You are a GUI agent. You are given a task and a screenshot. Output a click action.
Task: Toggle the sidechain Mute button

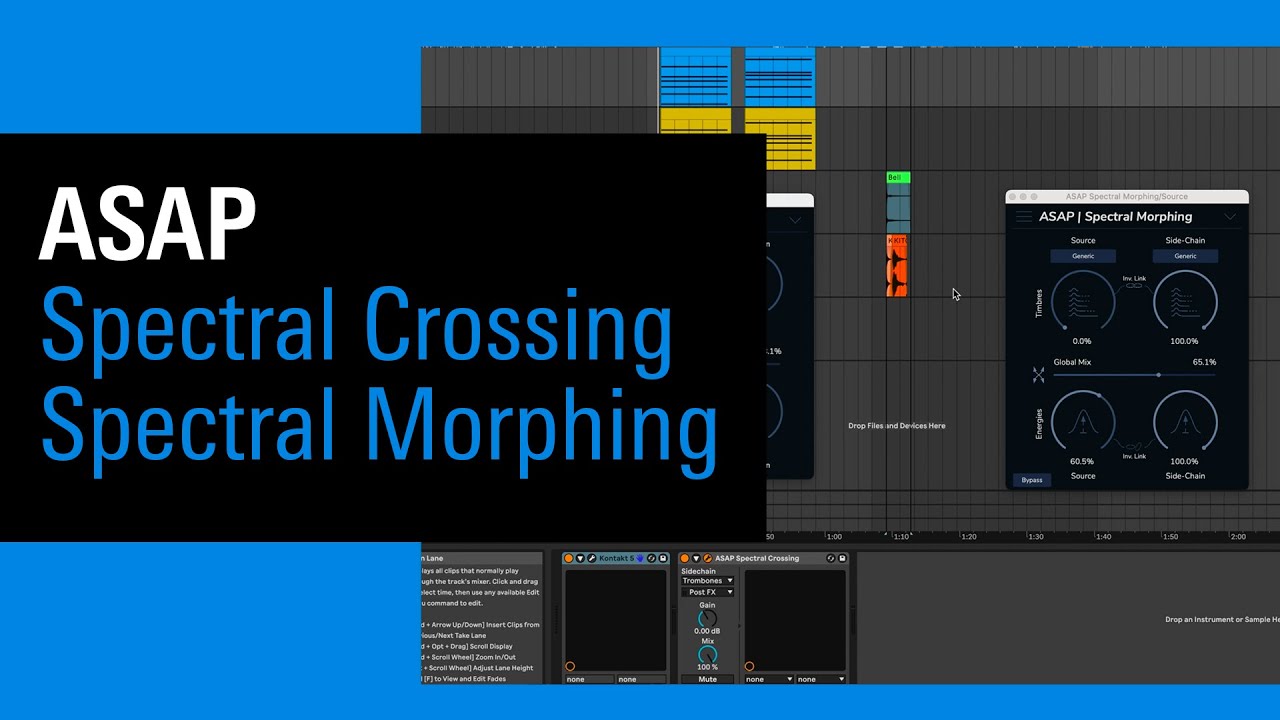coord(707,679)
